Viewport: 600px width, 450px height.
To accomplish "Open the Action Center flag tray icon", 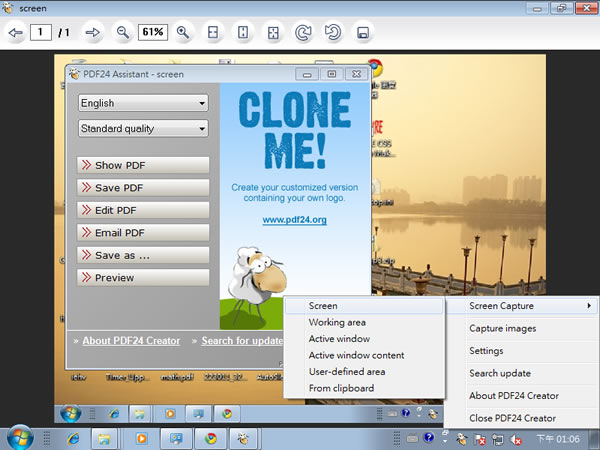I will (x=479, y=439).
